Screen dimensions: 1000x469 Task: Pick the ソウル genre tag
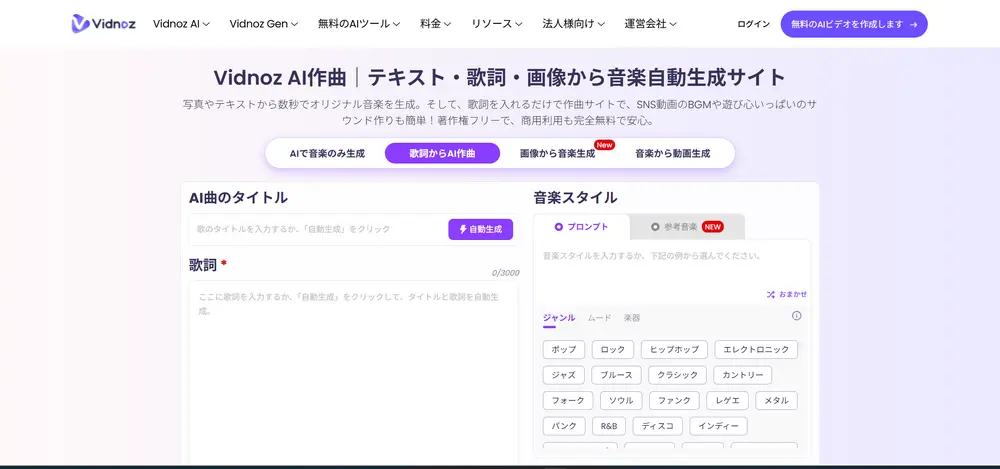pos(621,401)
